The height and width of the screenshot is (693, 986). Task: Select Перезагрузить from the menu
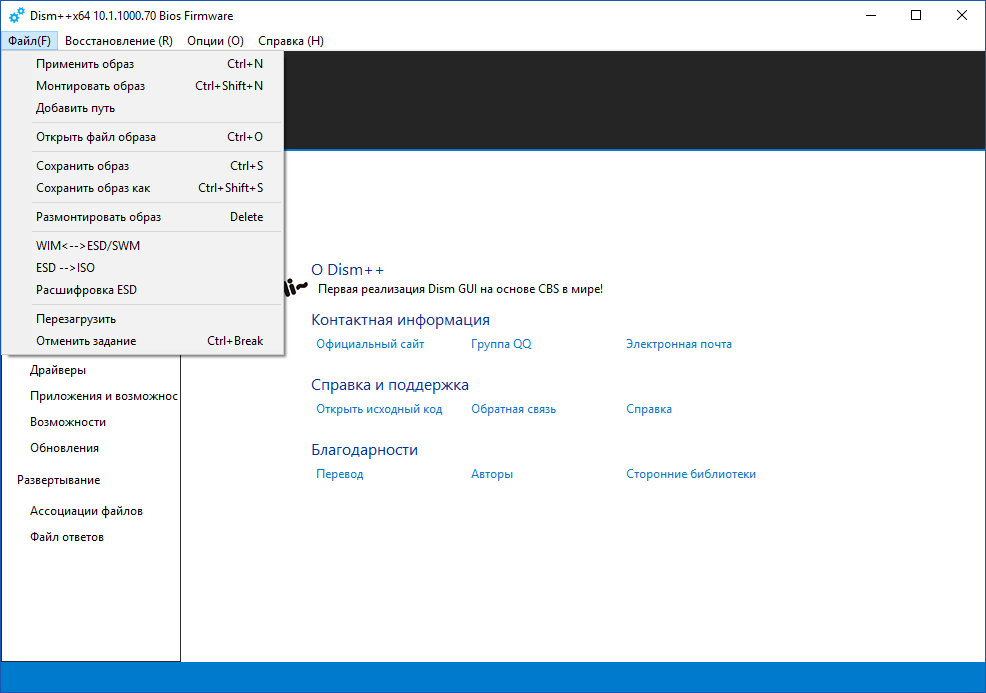click(143, 318)
